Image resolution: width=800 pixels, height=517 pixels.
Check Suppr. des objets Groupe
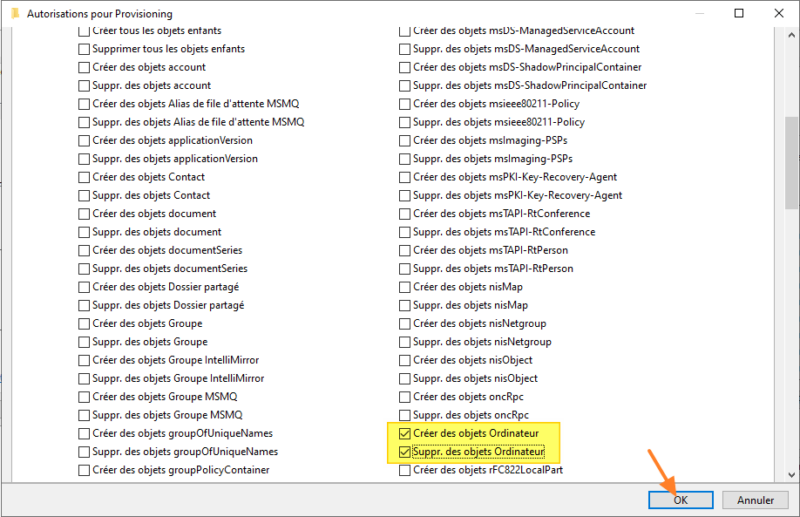84,342
